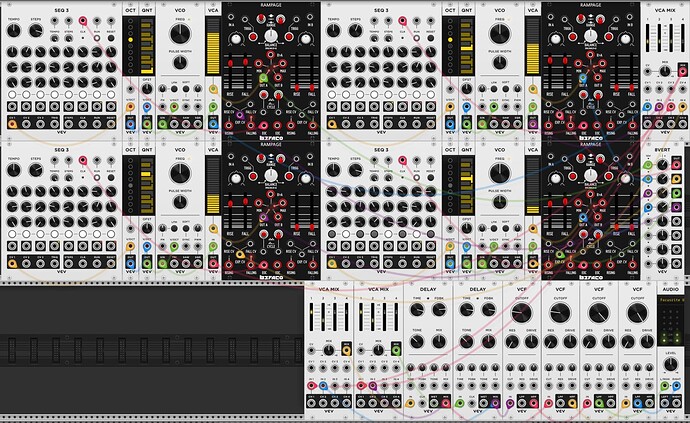Toggle the SOFT switch on the upper-left VCO
The height and width of the screenshot is (423, 690).
186,89
